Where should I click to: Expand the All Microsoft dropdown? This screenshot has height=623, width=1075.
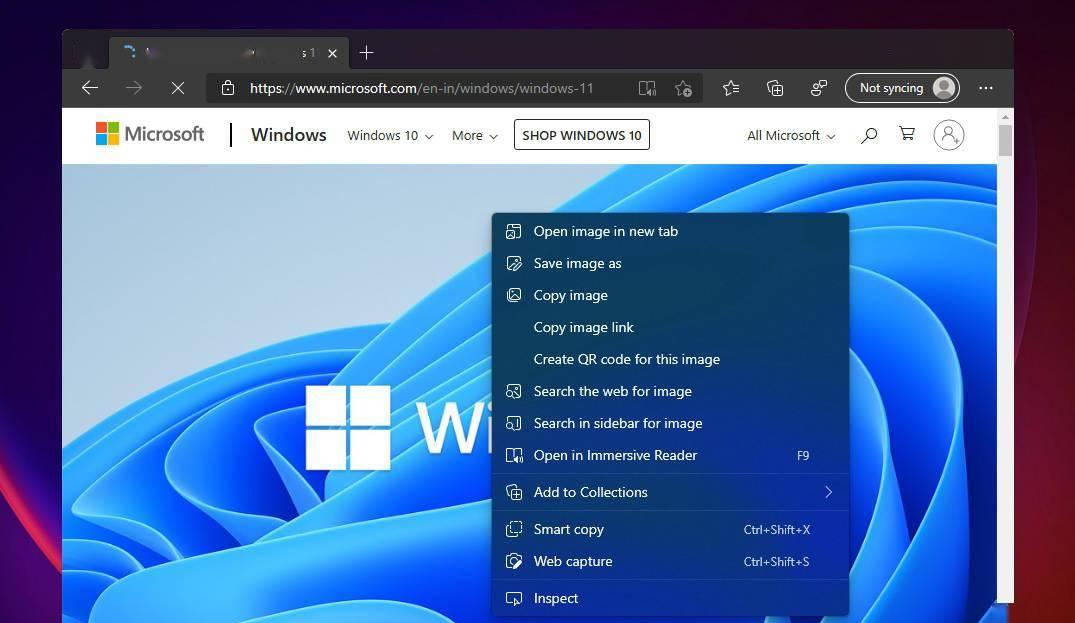point(791,136)
